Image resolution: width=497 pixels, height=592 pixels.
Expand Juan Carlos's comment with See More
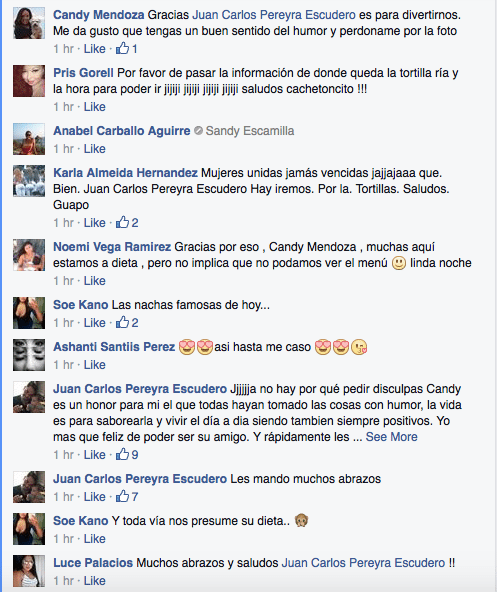click(391, 437)
